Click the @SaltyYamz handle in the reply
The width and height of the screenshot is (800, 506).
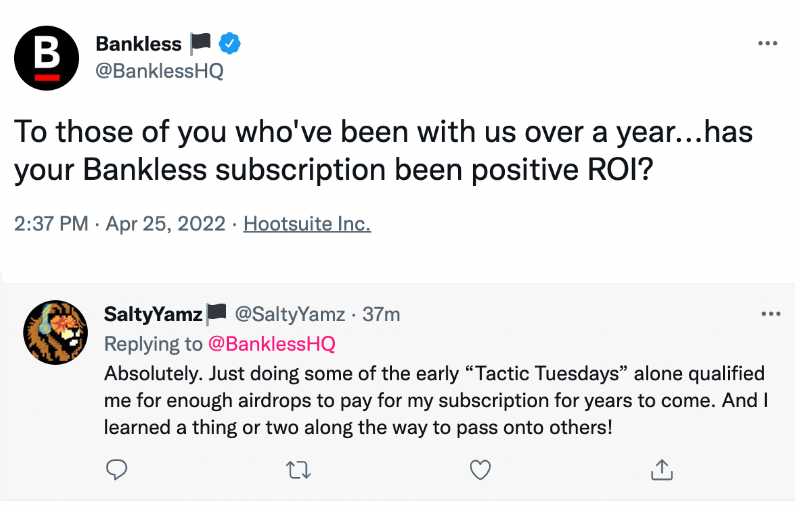[290, 314]
